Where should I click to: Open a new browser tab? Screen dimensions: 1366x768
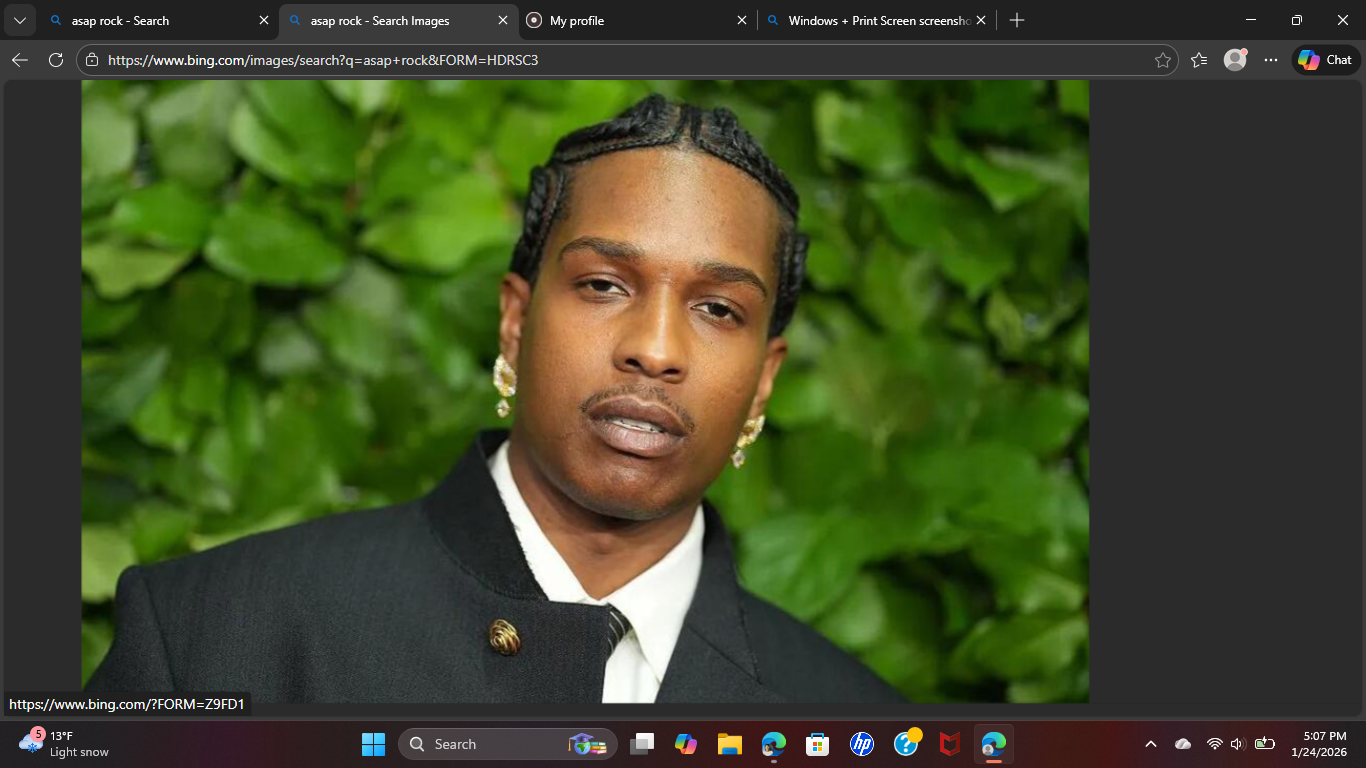click(1016, 19)
